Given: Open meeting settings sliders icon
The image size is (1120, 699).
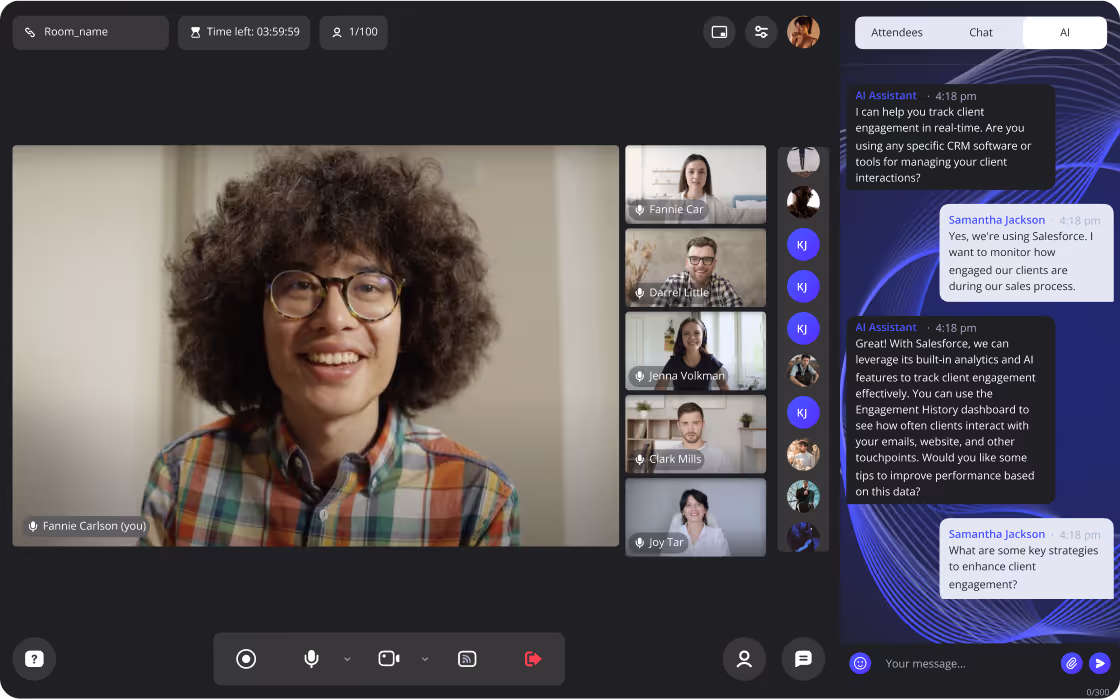Looking at the screenshot, I should [761, 32].
